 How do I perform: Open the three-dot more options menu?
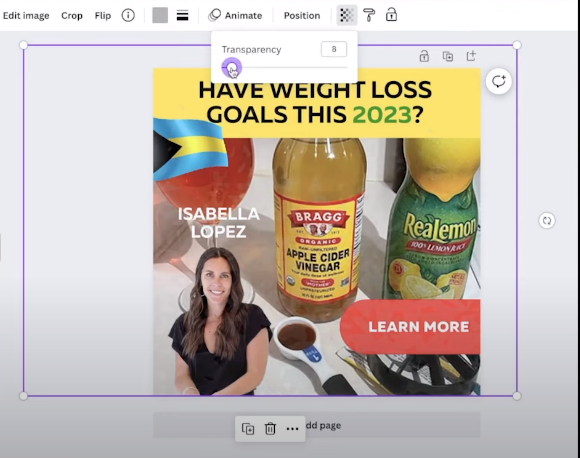click(292, 429)
